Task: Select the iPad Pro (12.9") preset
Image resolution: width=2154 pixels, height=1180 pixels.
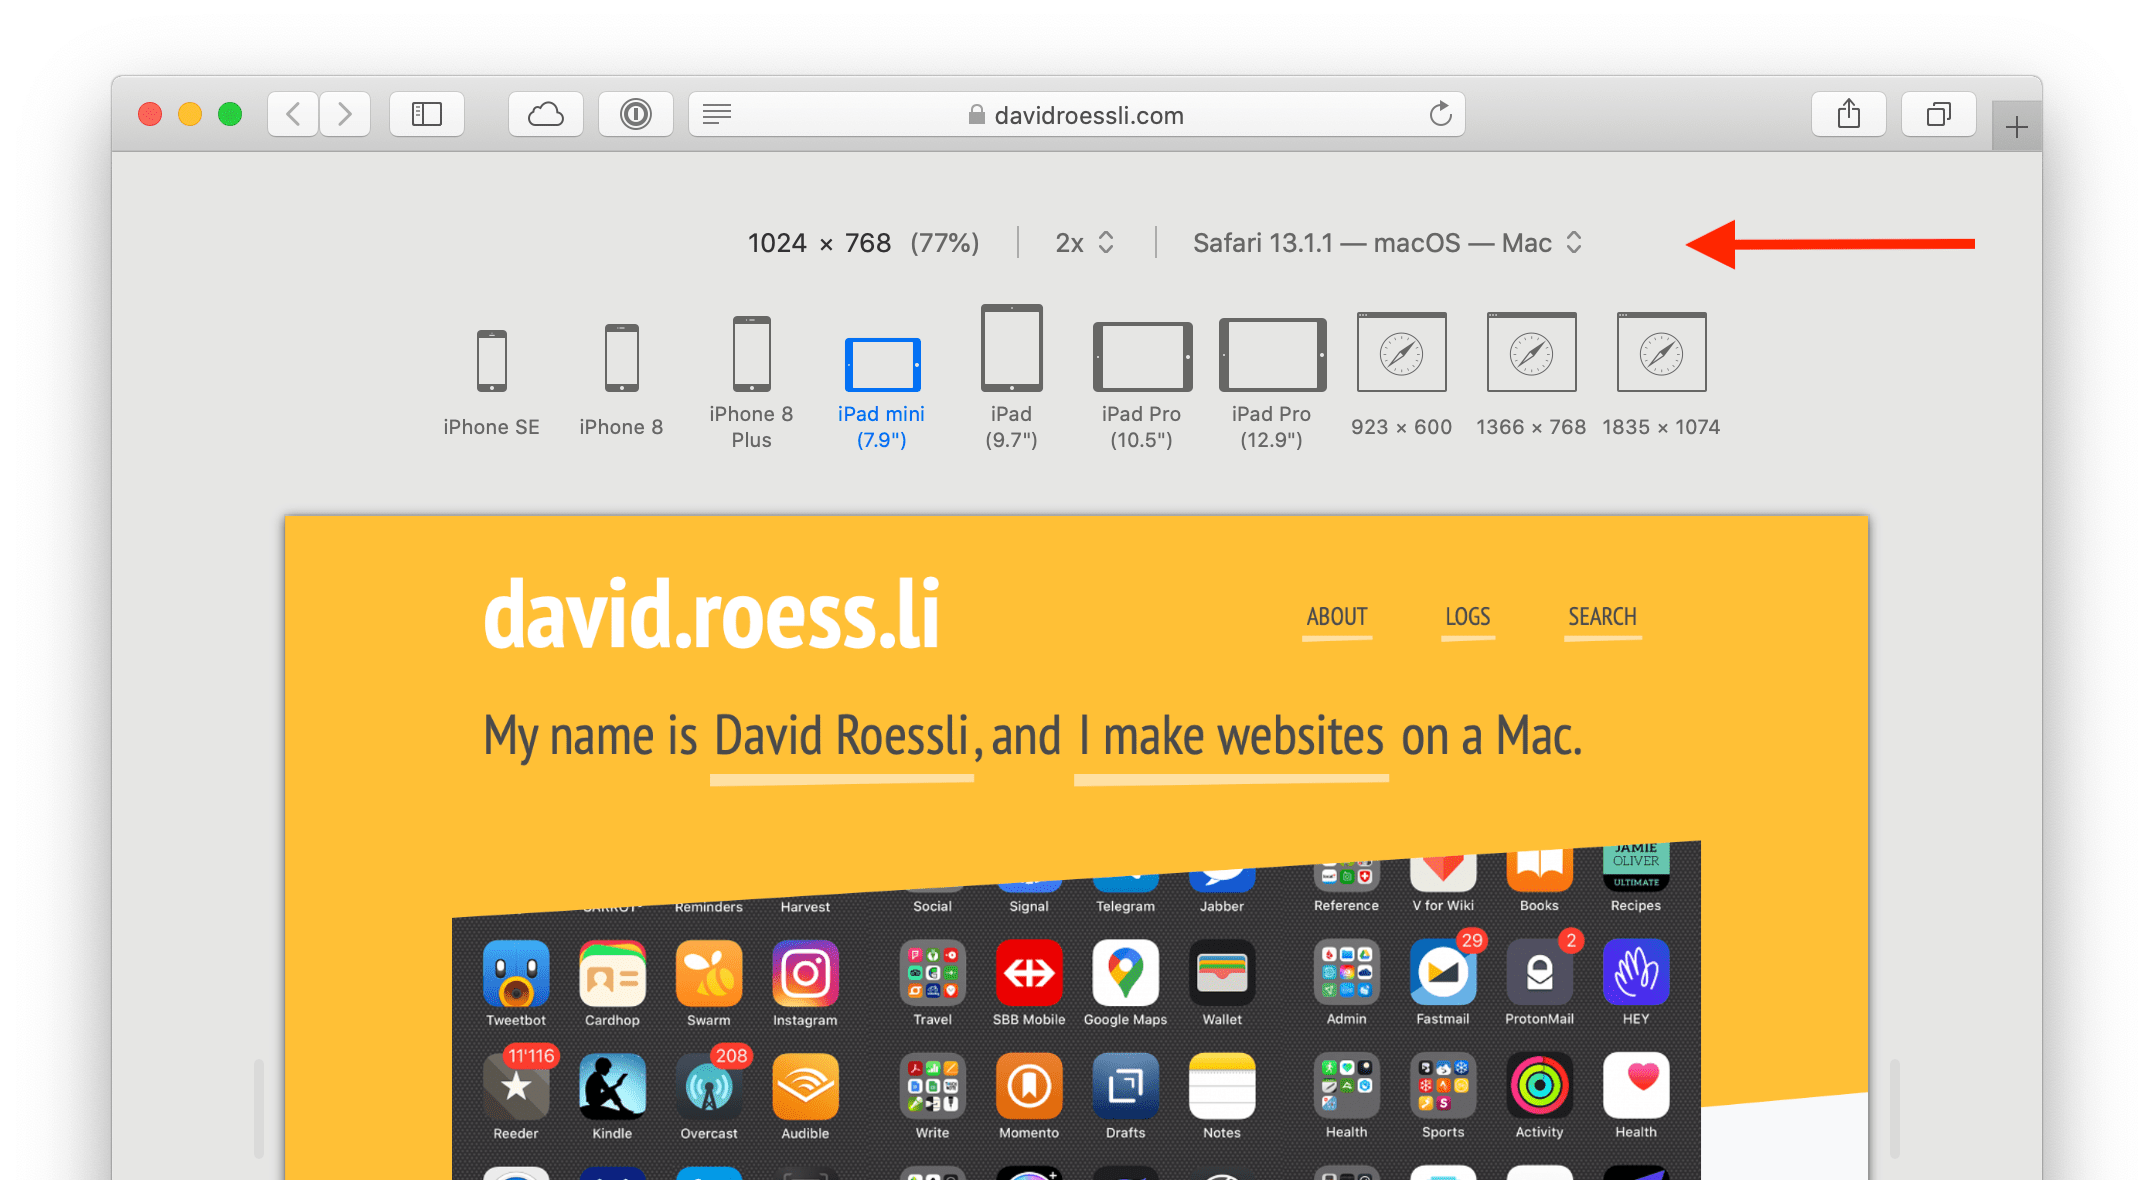Action: click(1271, 385)
